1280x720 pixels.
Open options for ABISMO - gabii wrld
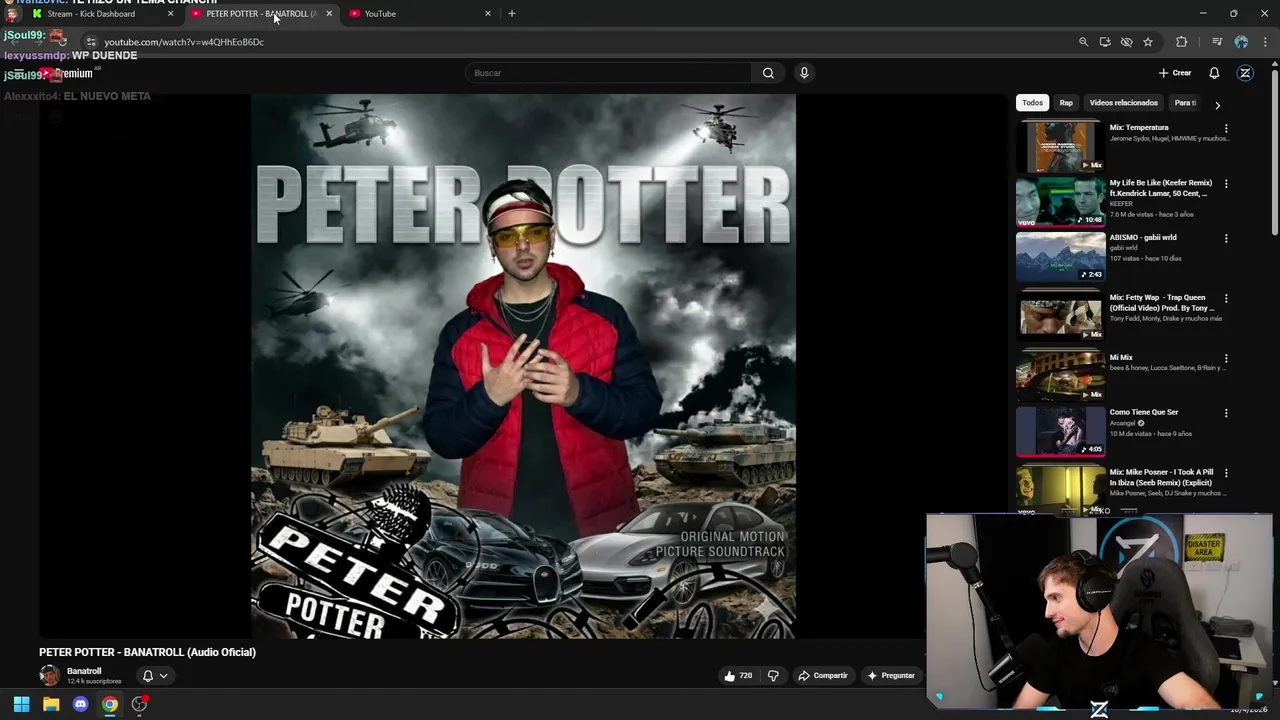pyautogui.click(x=1226, y=239)
